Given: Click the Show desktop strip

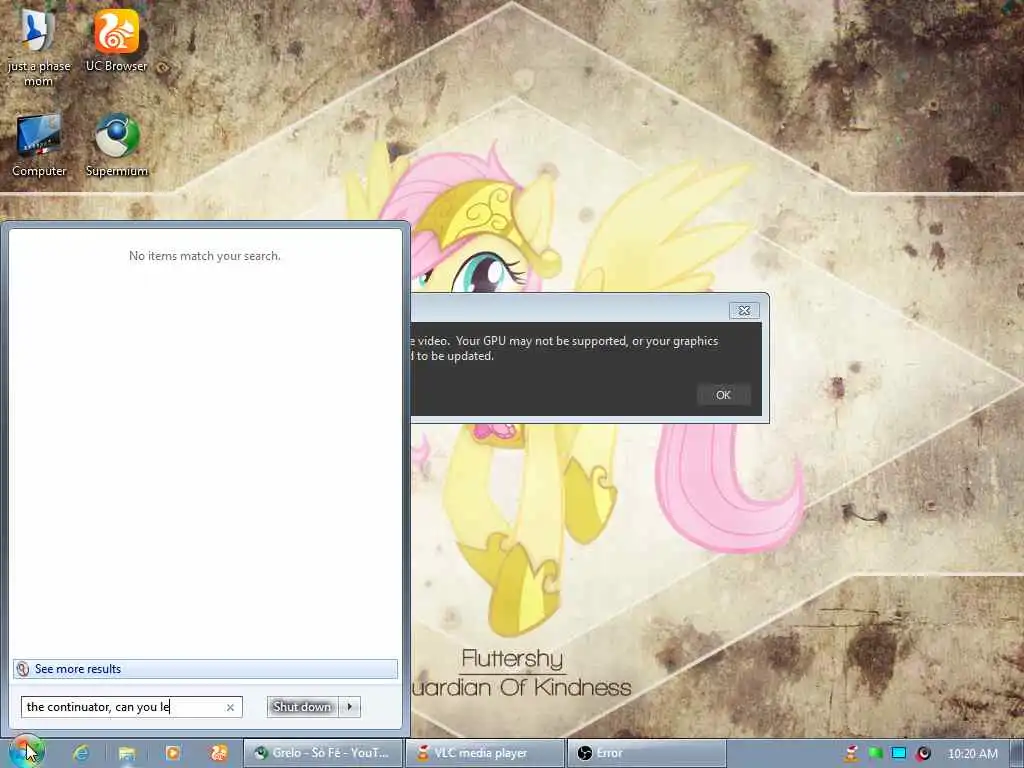Looking at the screenshot, I should 1017,753.
